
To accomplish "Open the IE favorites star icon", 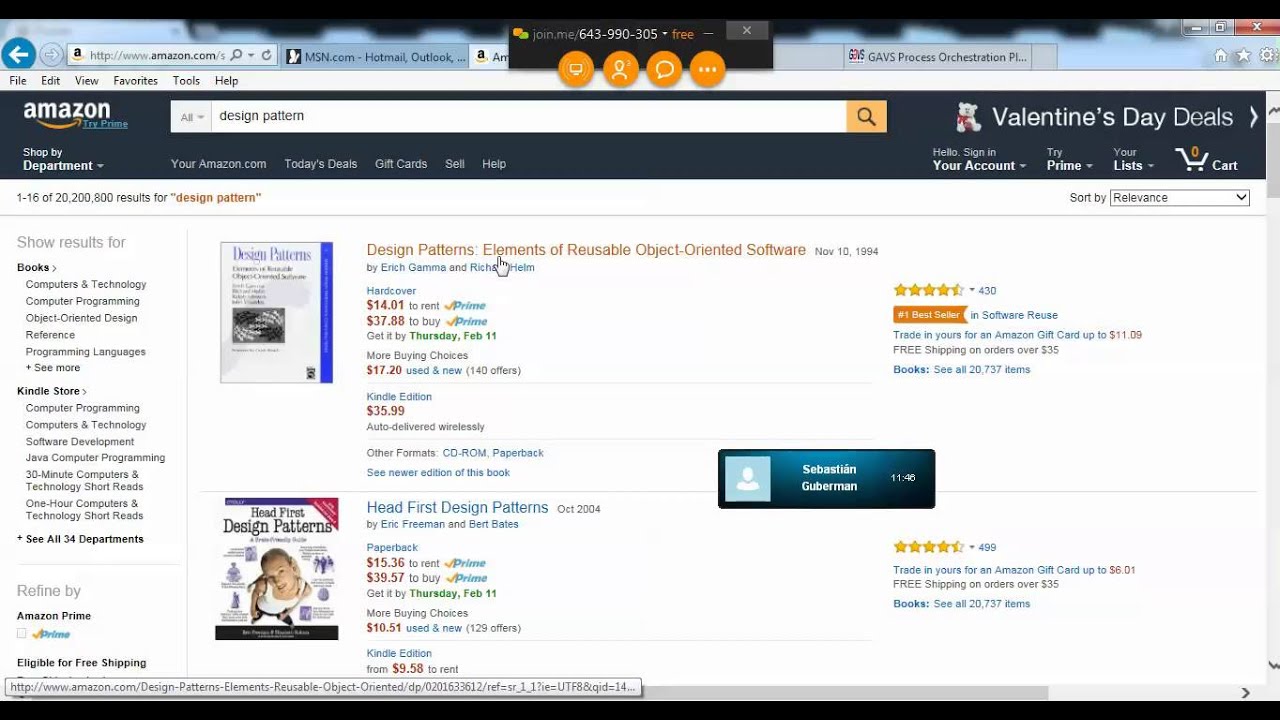I will coord(1244,56).
